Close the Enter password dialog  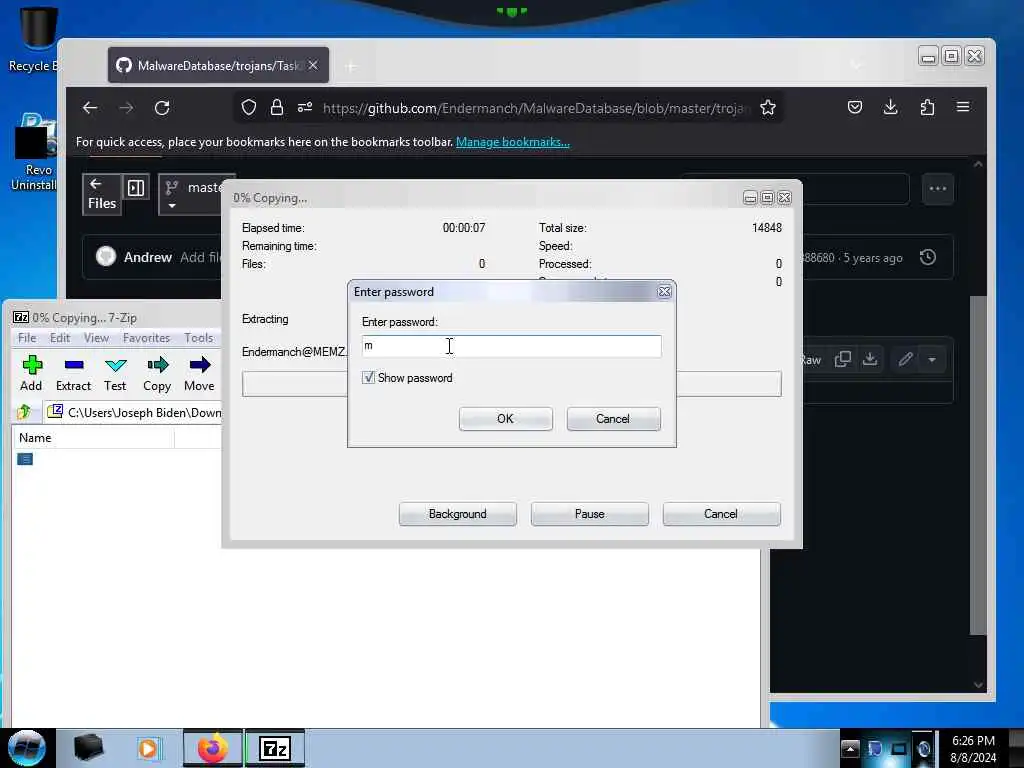(664, 292)
